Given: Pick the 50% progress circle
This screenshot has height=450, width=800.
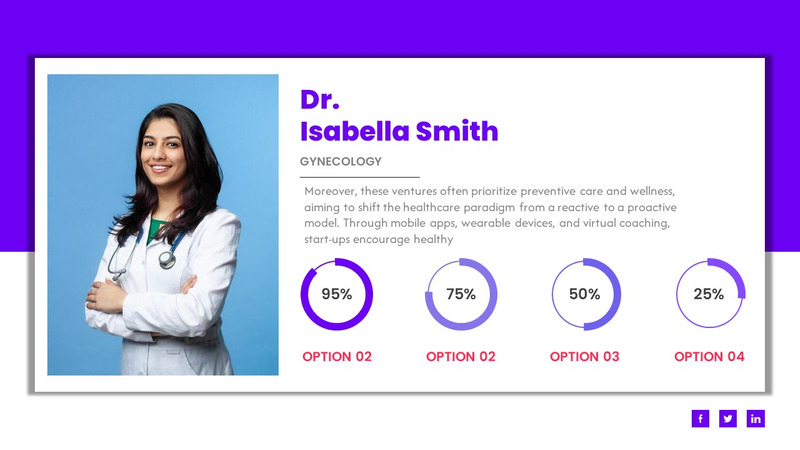Looking at the screenshot, I should tap(585, 294).
